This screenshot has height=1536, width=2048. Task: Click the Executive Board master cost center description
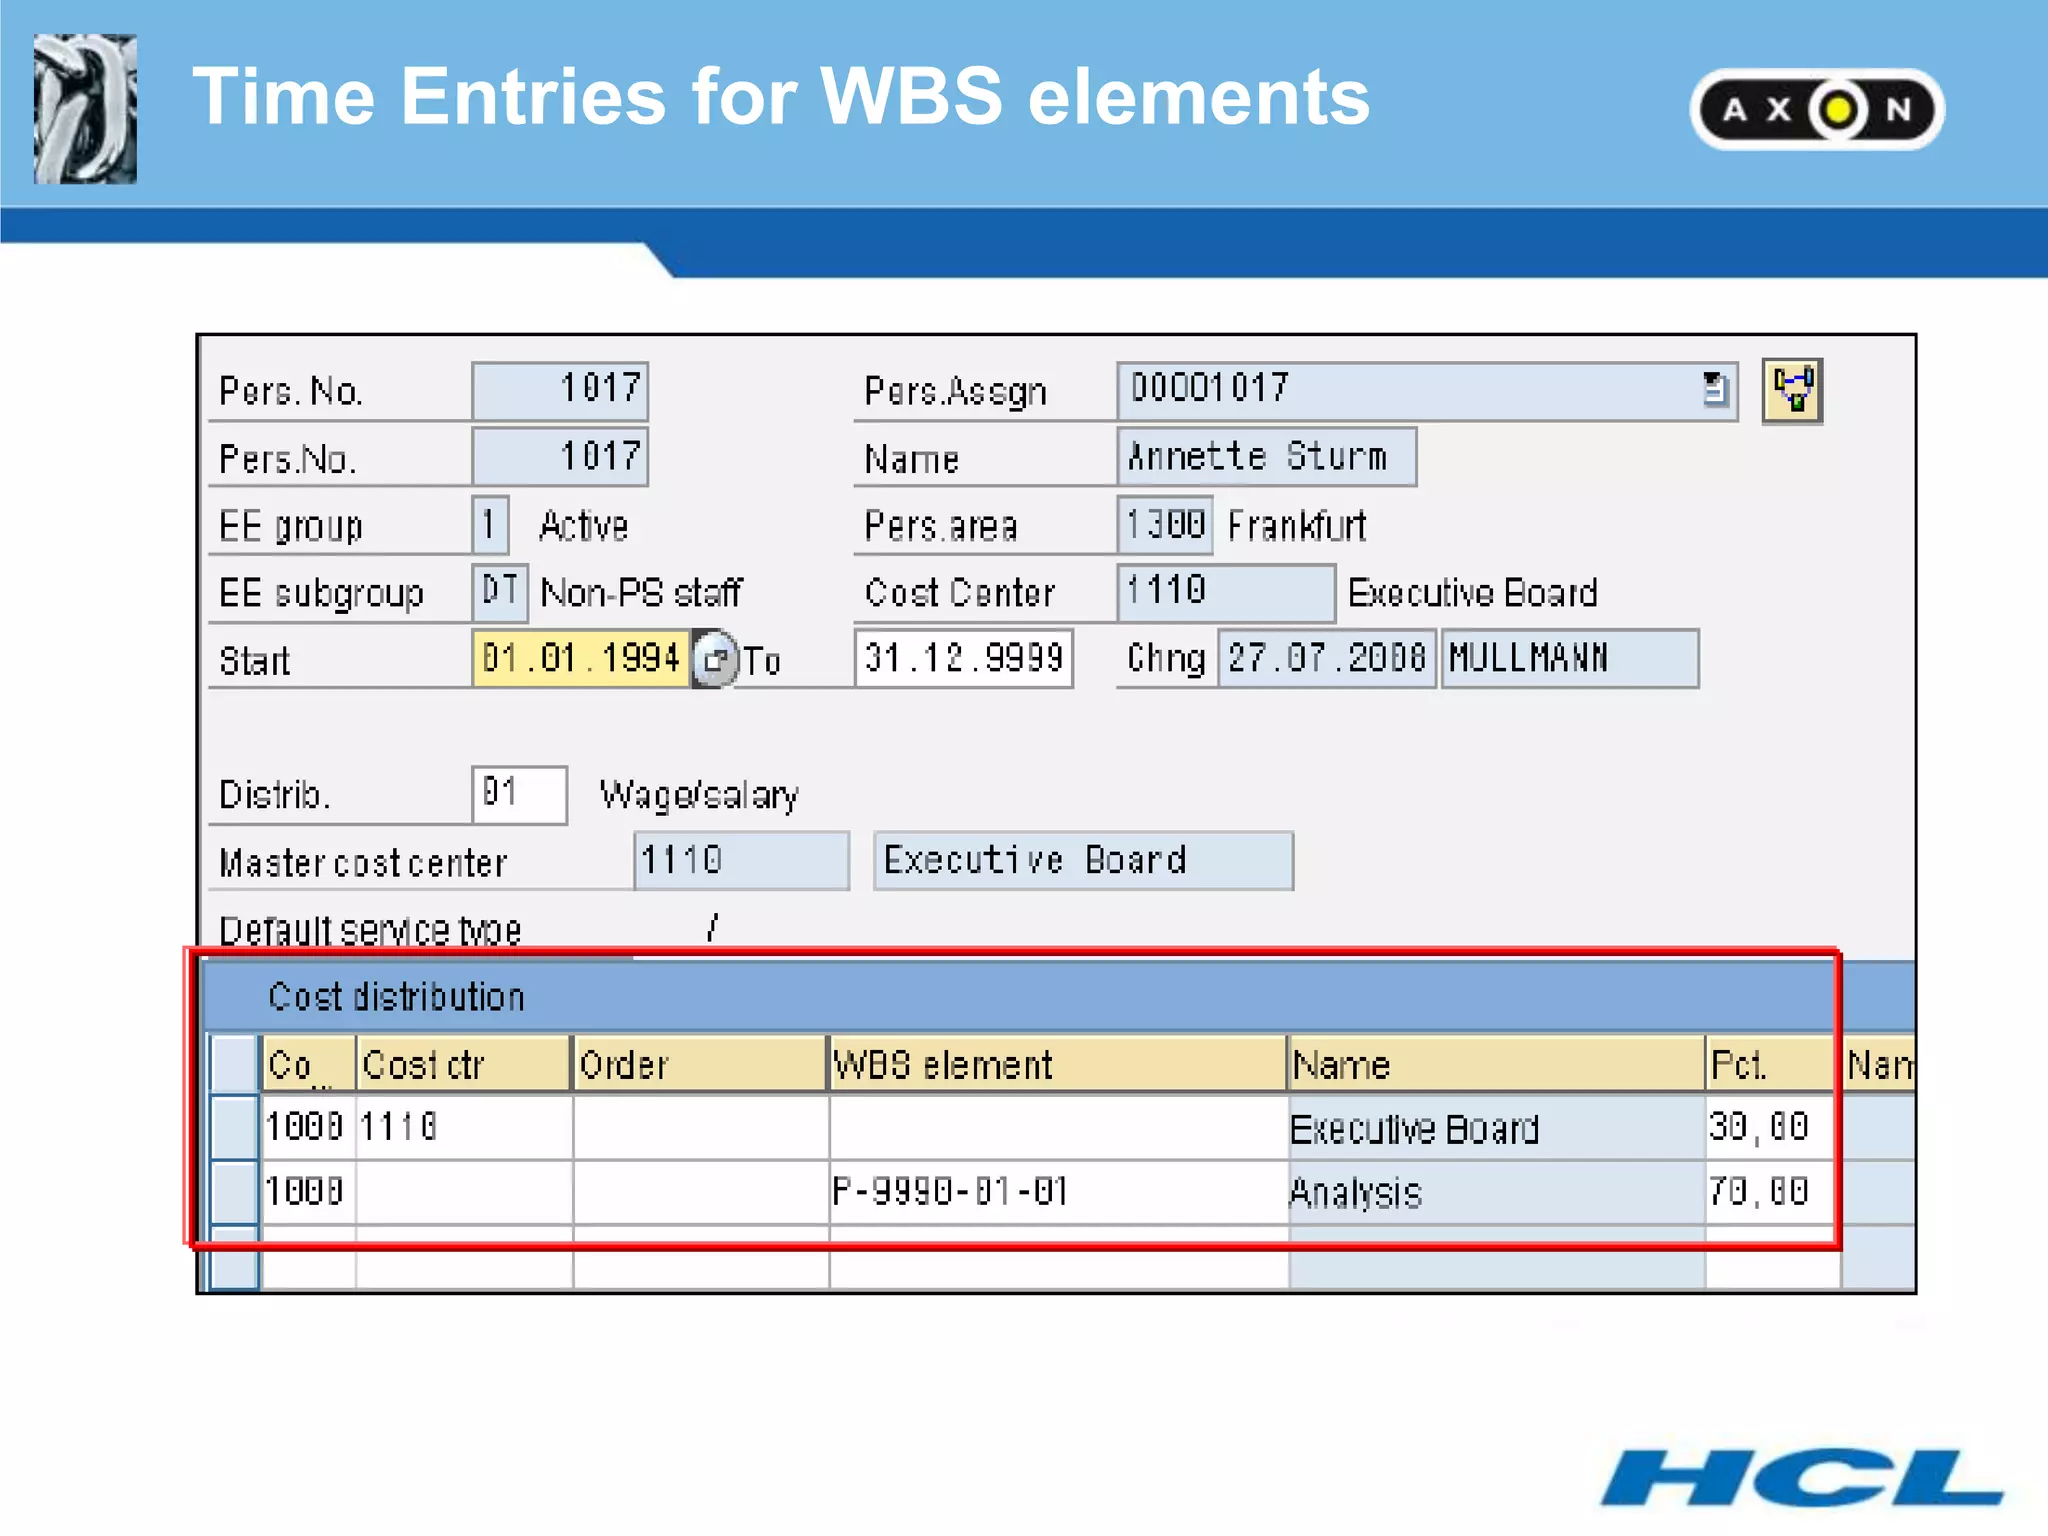tap(1083, 861)
